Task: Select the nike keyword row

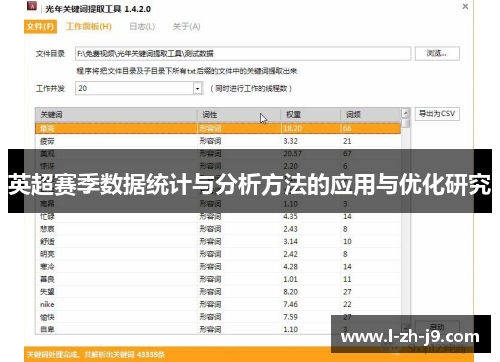Action: (218, 304)
